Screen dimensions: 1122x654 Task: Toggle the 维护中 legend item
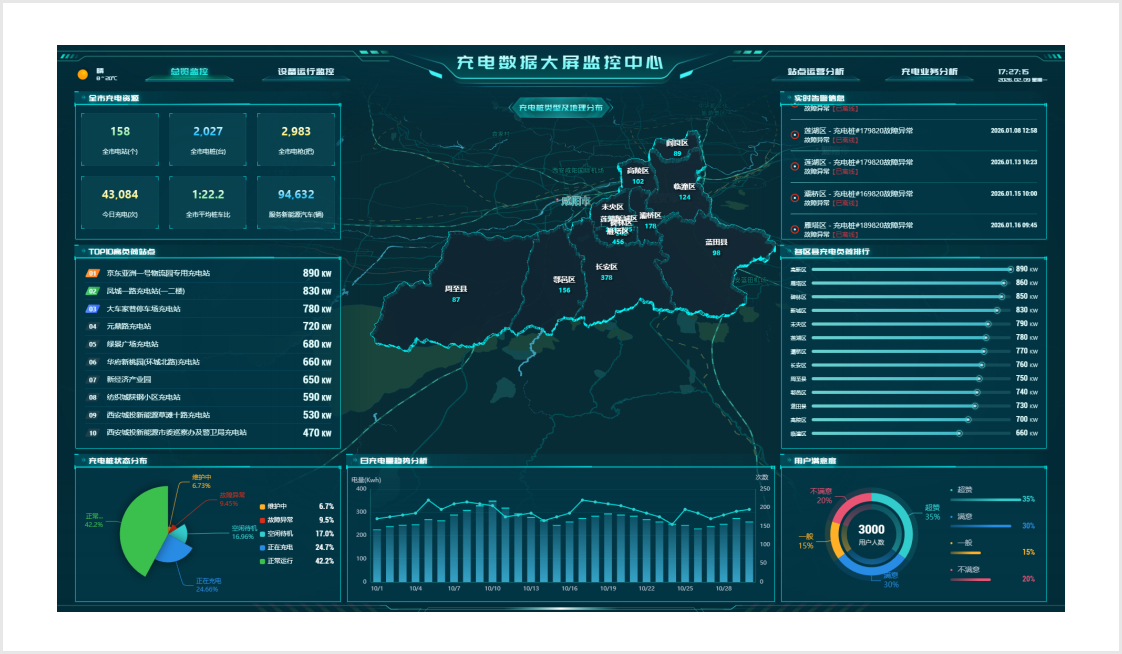(x=273, y=507)
